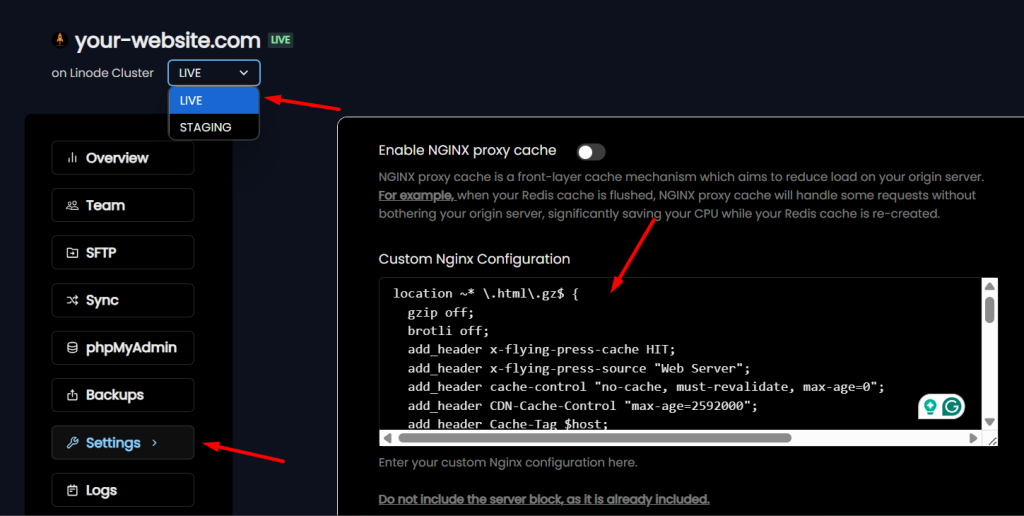The height and width of the screenshot is (516, 1024).
Task: Click the vertical scrollbar up arrow
Action: 989,286
